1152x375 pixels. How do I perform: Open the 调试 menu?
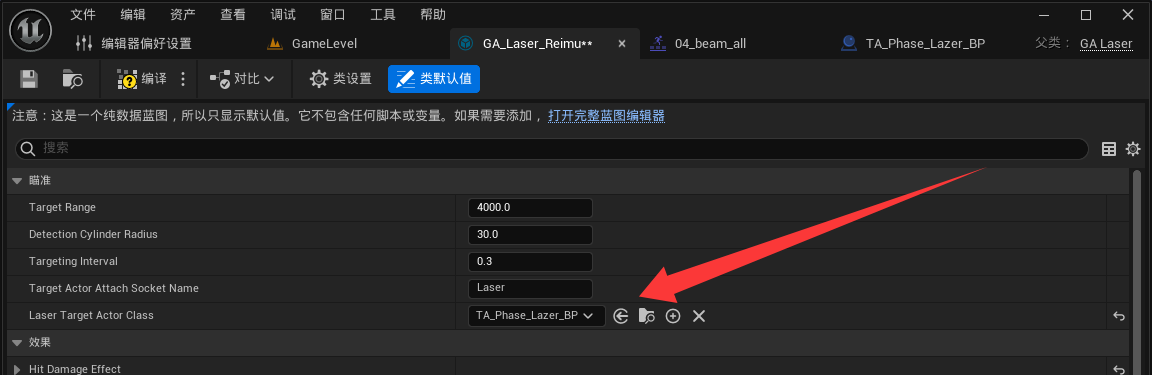coord(283,15)
